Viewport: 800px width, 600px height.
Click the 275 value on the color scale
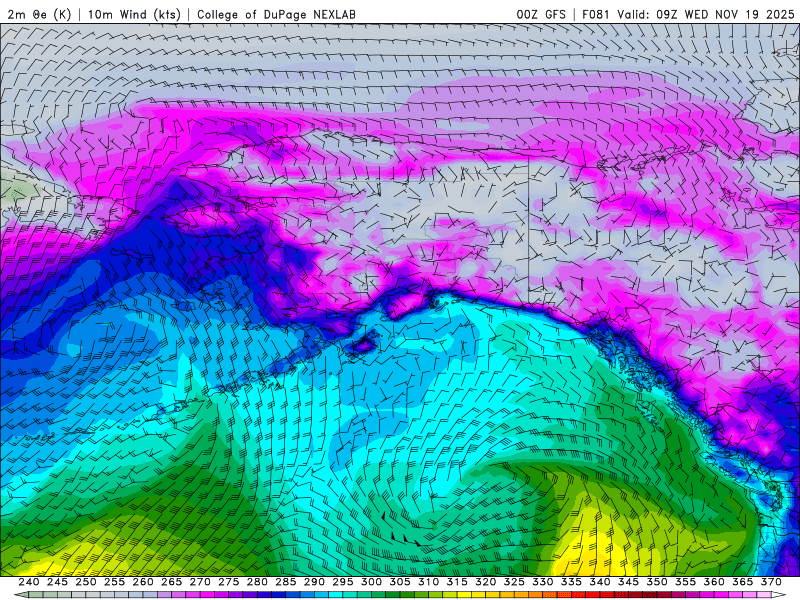(229, 582)
